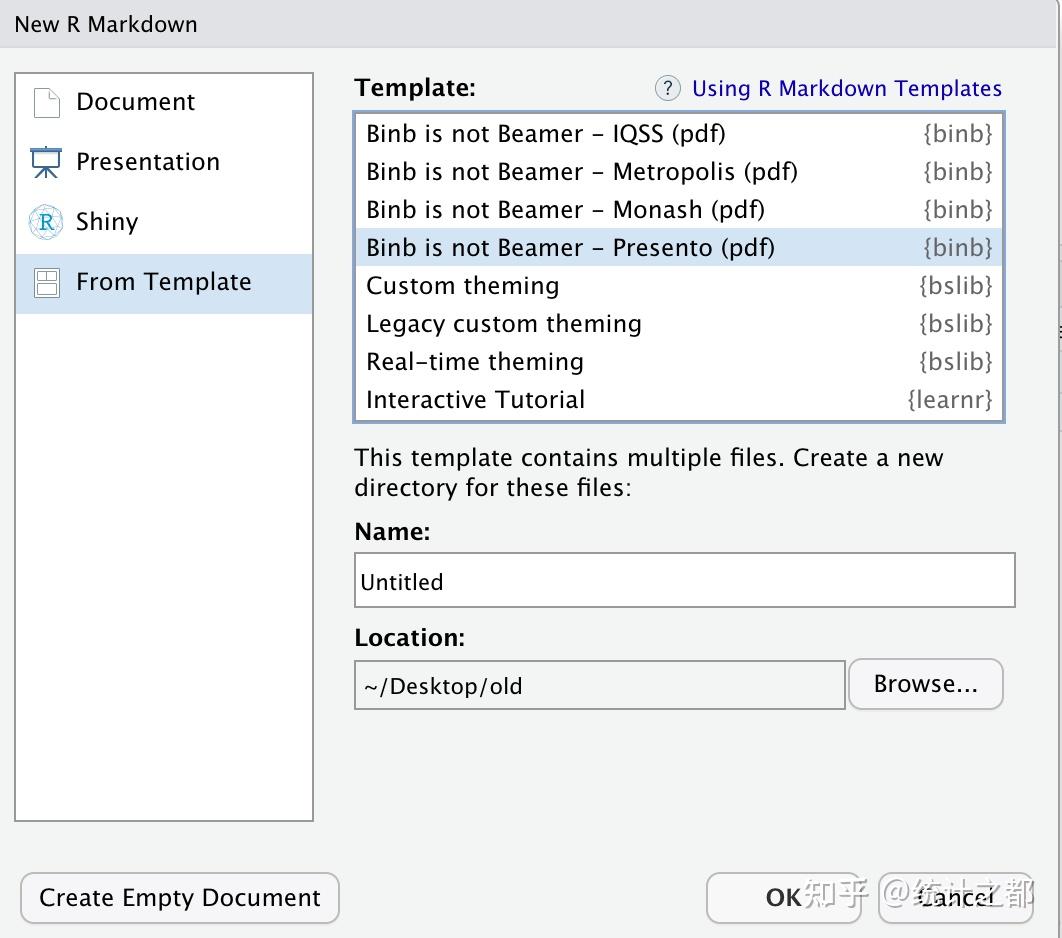Screen dimensions: 1062x938
Task: Click the From Template layout icon
Action: (x=47, y=283)
